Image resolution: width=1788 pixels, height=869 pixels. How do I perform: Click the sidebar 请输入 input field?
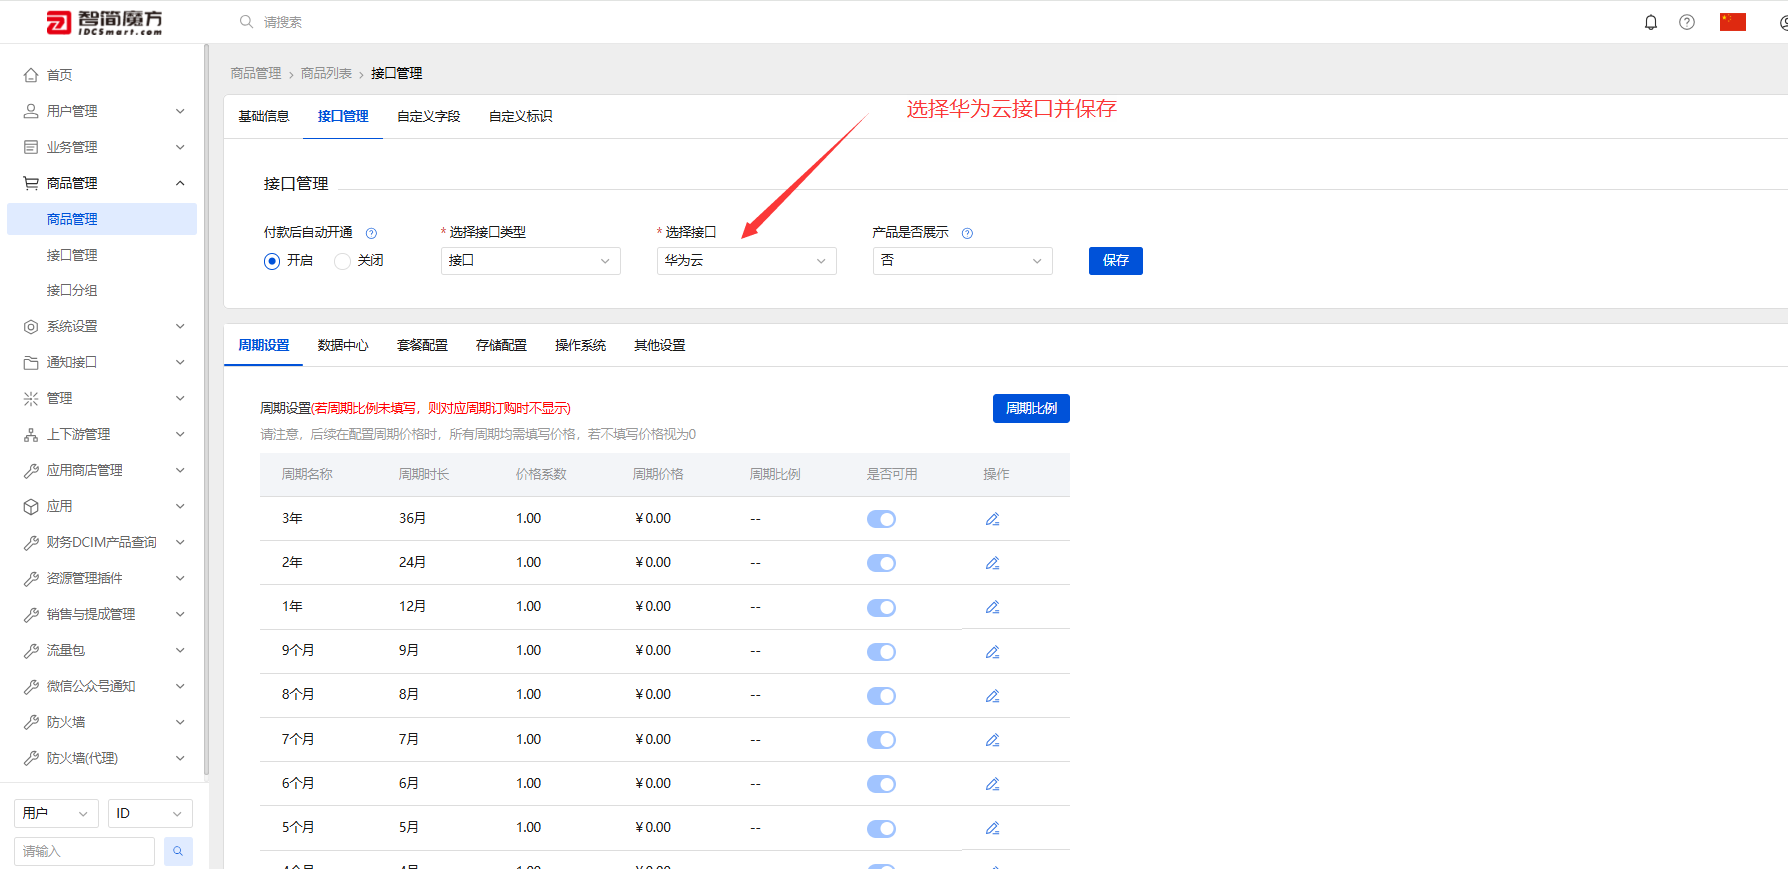[84, 851]
